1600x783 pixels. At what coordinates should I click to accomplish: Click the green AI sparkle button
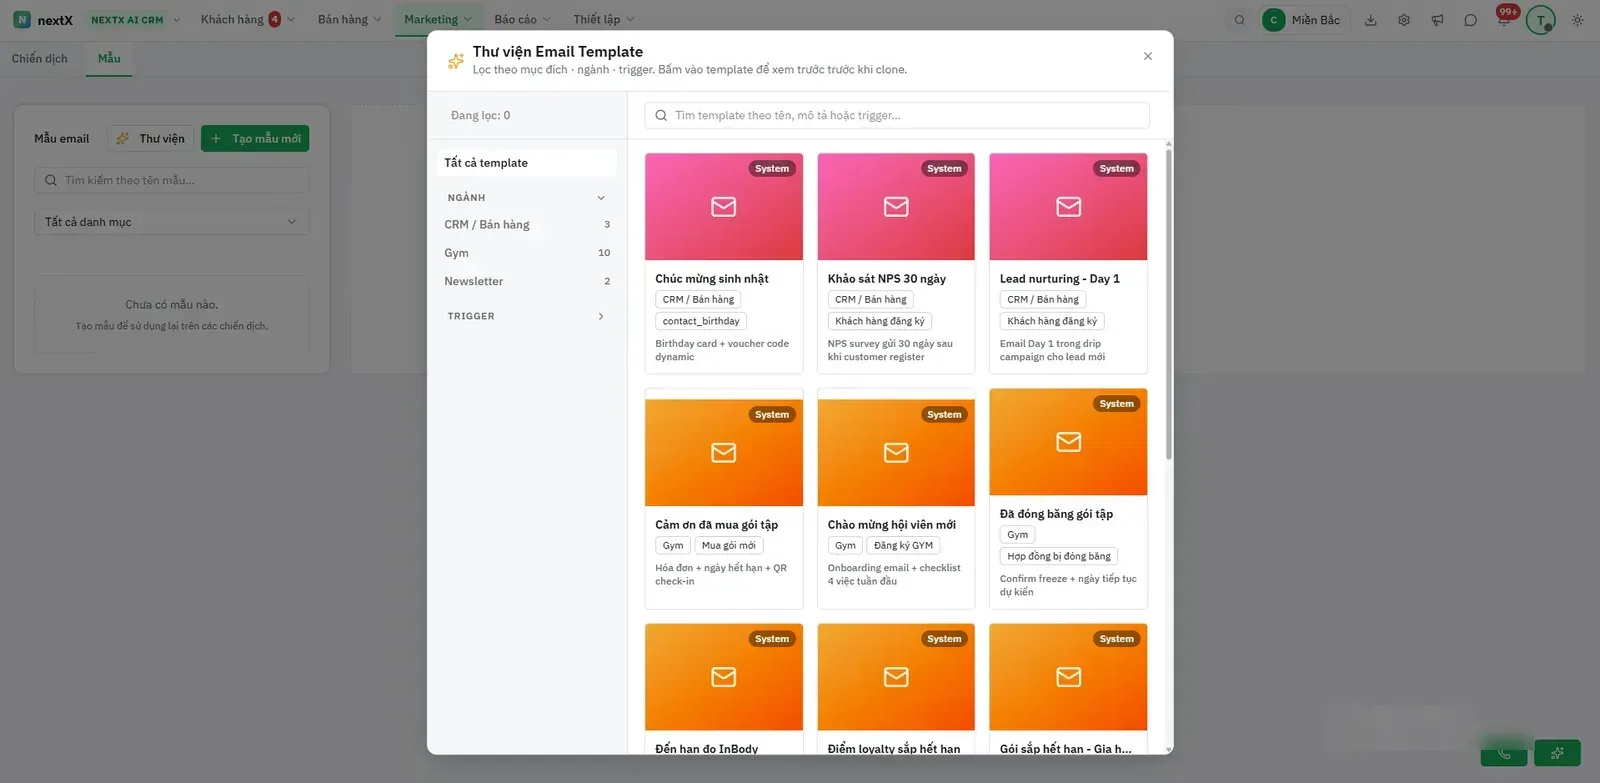coord(1557,752)
